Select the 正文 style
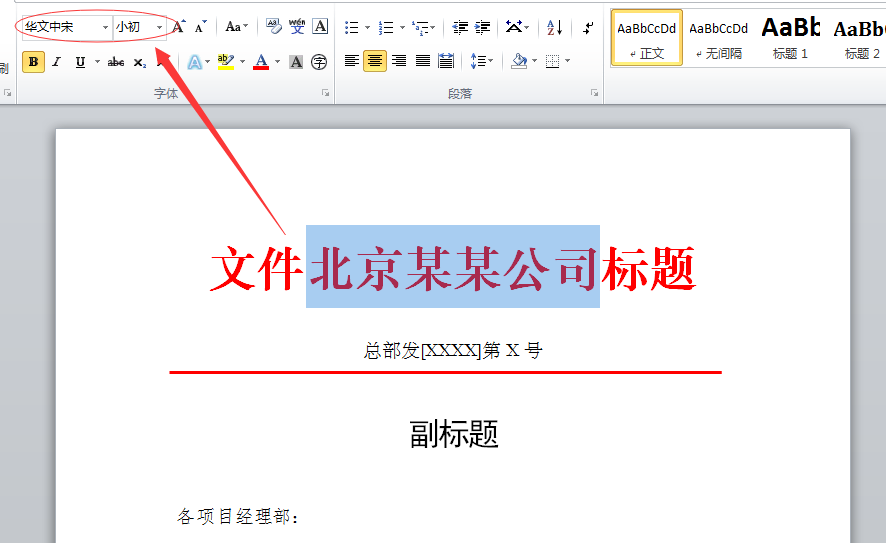Image resolution: width=886 pixels, height=543 pixels. point(647,38)
